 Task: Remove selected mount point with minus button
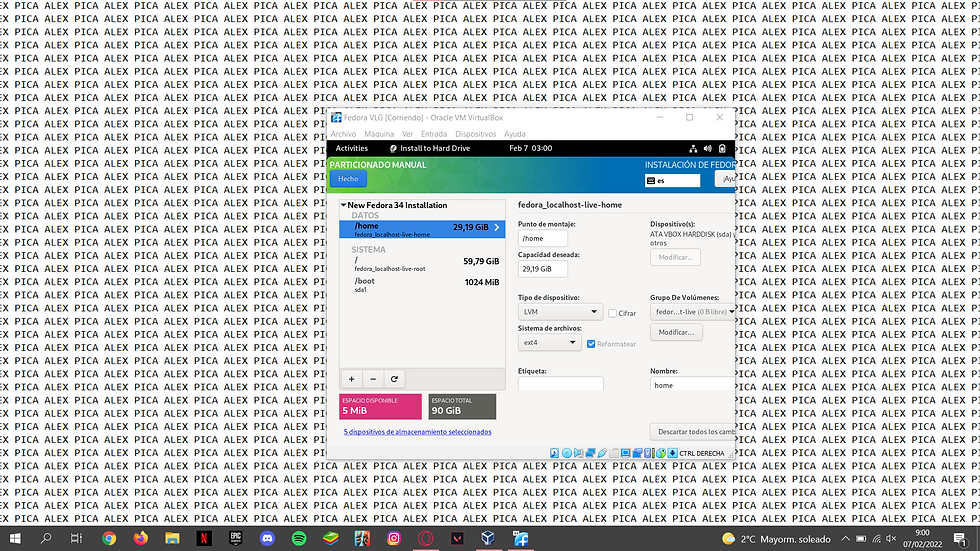[373, 379]
